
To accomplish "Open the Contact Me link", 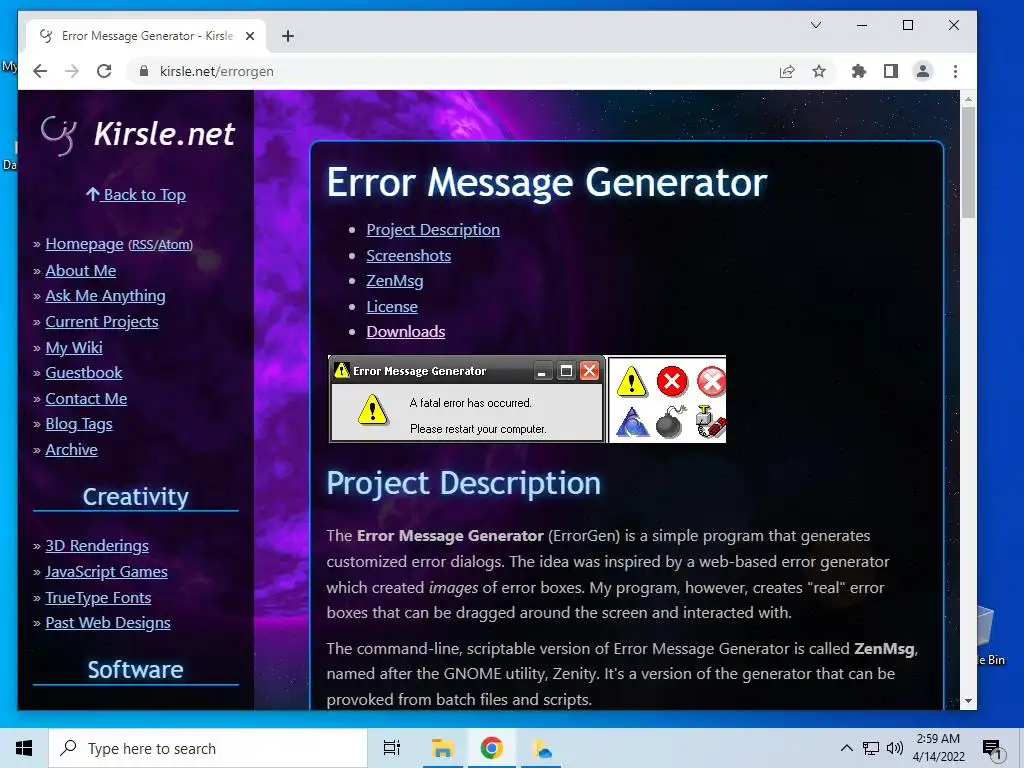I will (x=86, y=399).
